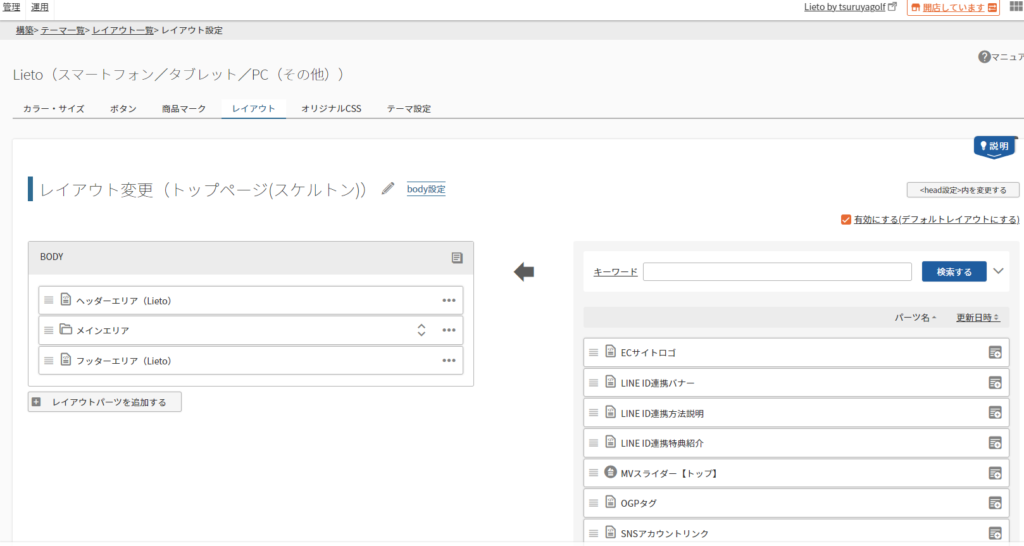
Task: Open three-dot menu for フッターエリア（Lieto）
Action: coord(449,360)
